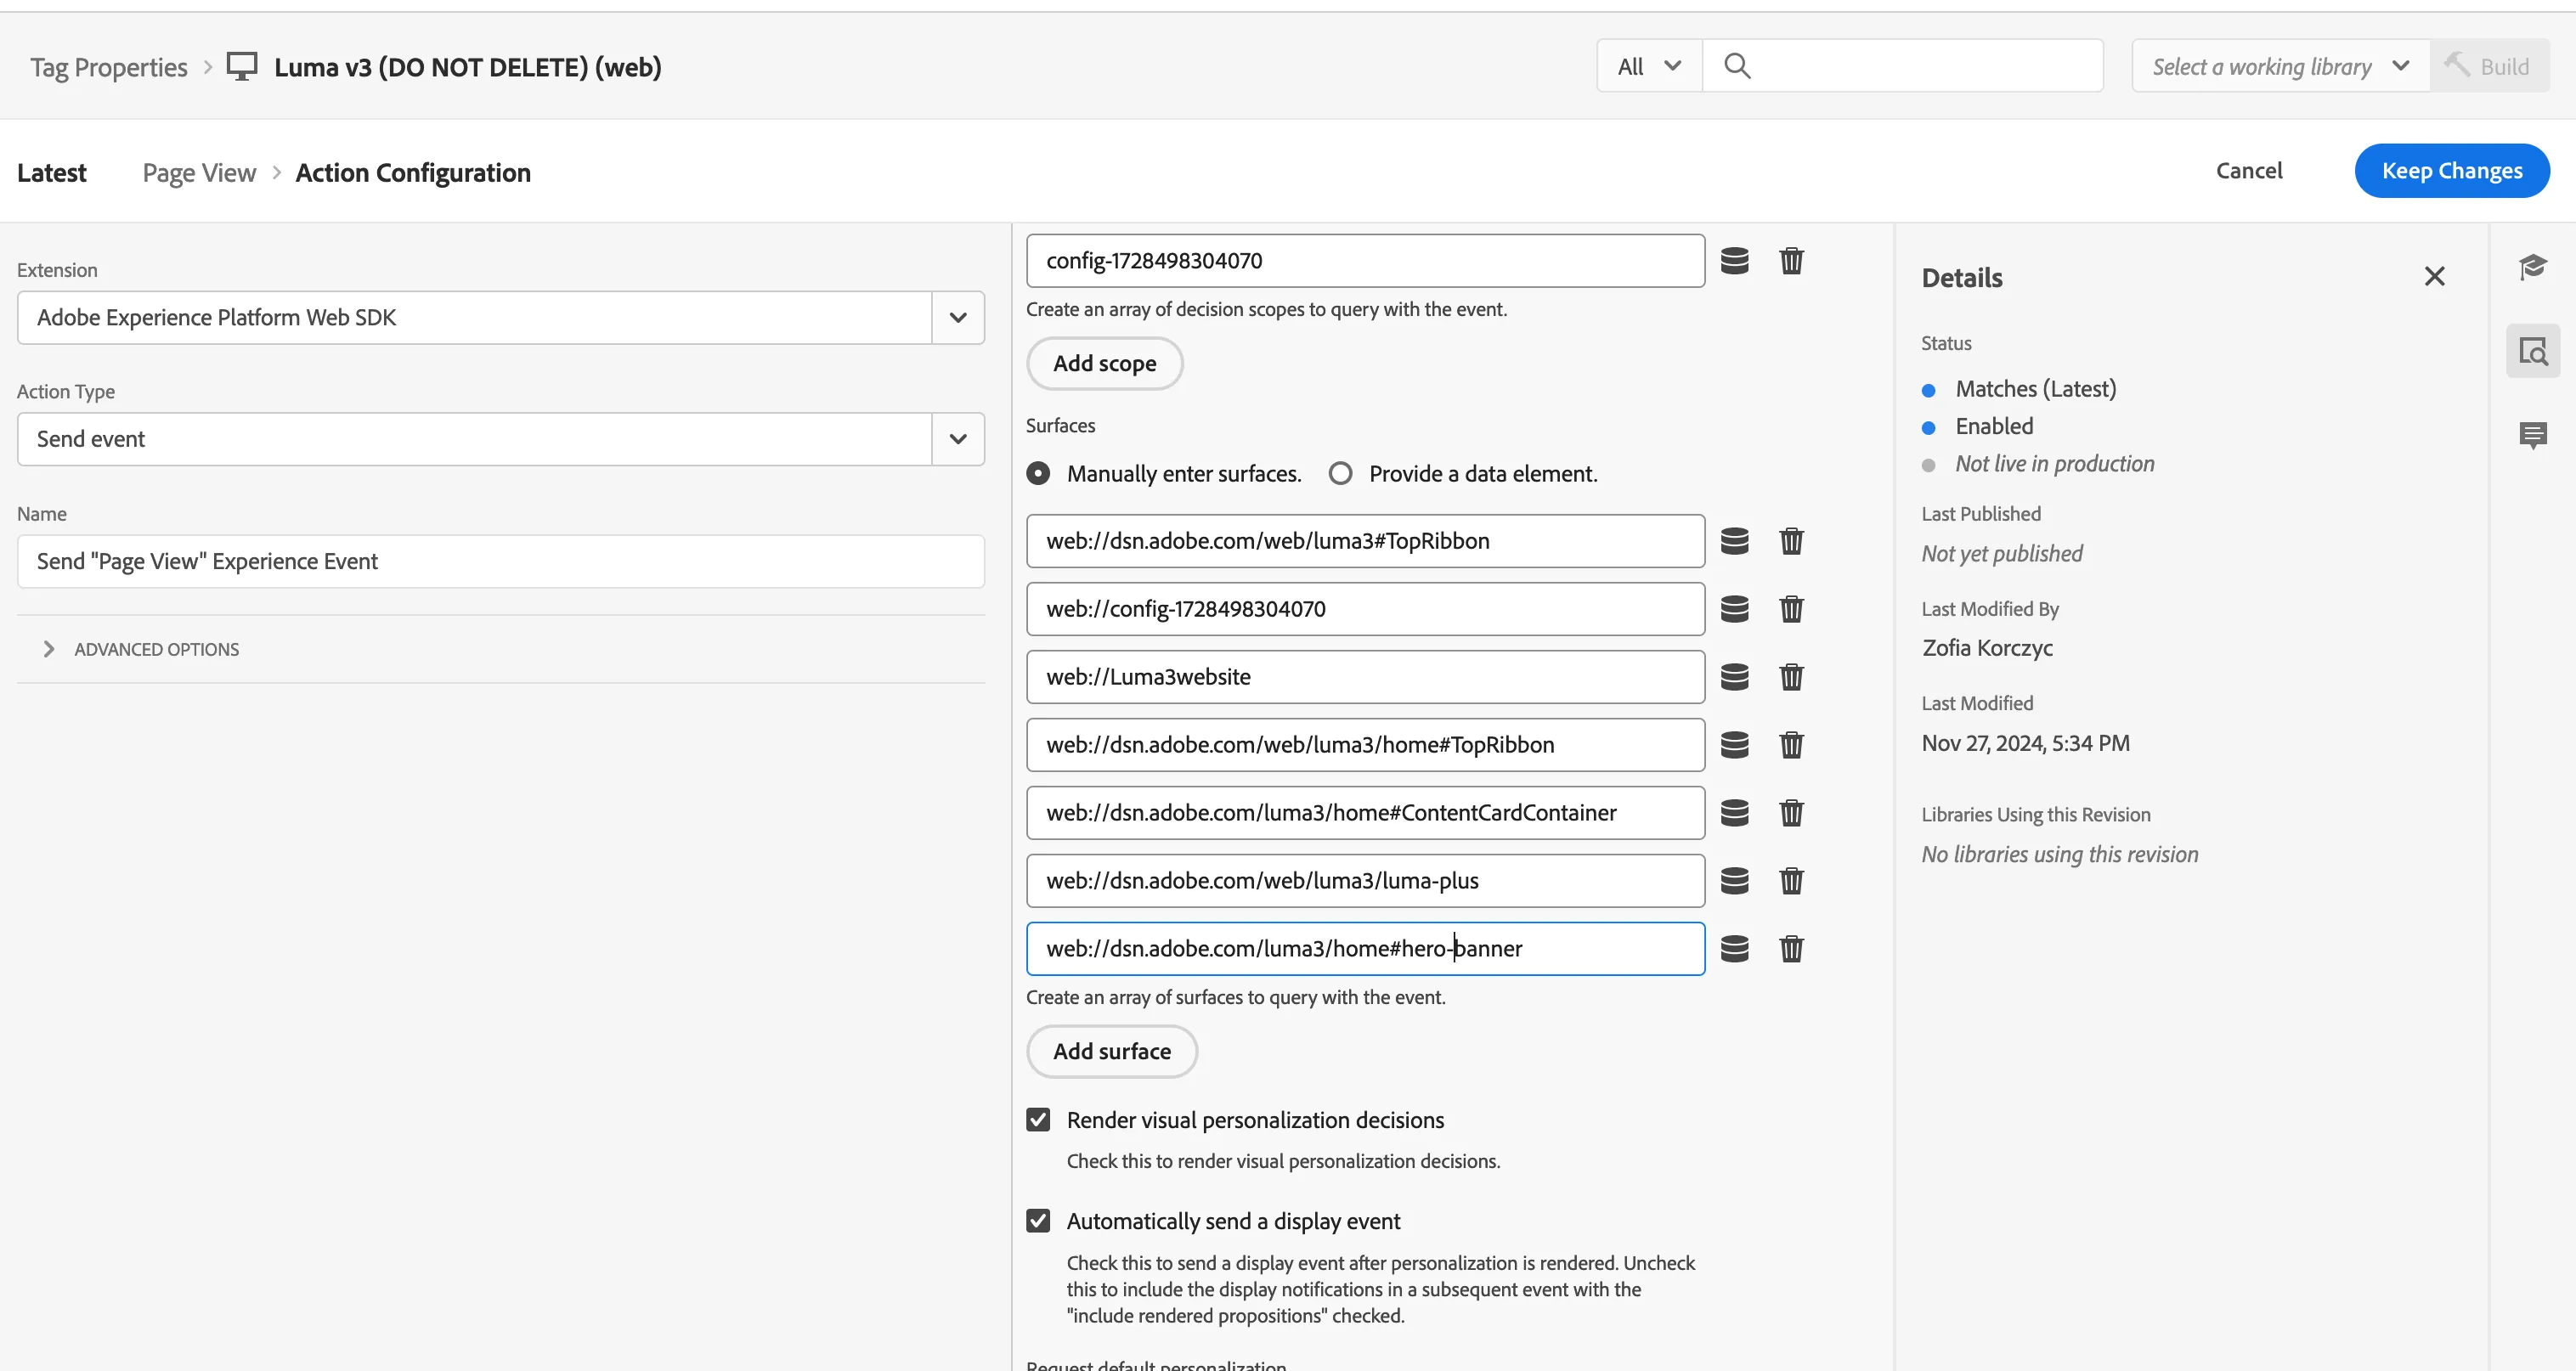Open the Extension dropdown
The image size is (2576, 1371).
pyautogui.click(x=501, y=318)
